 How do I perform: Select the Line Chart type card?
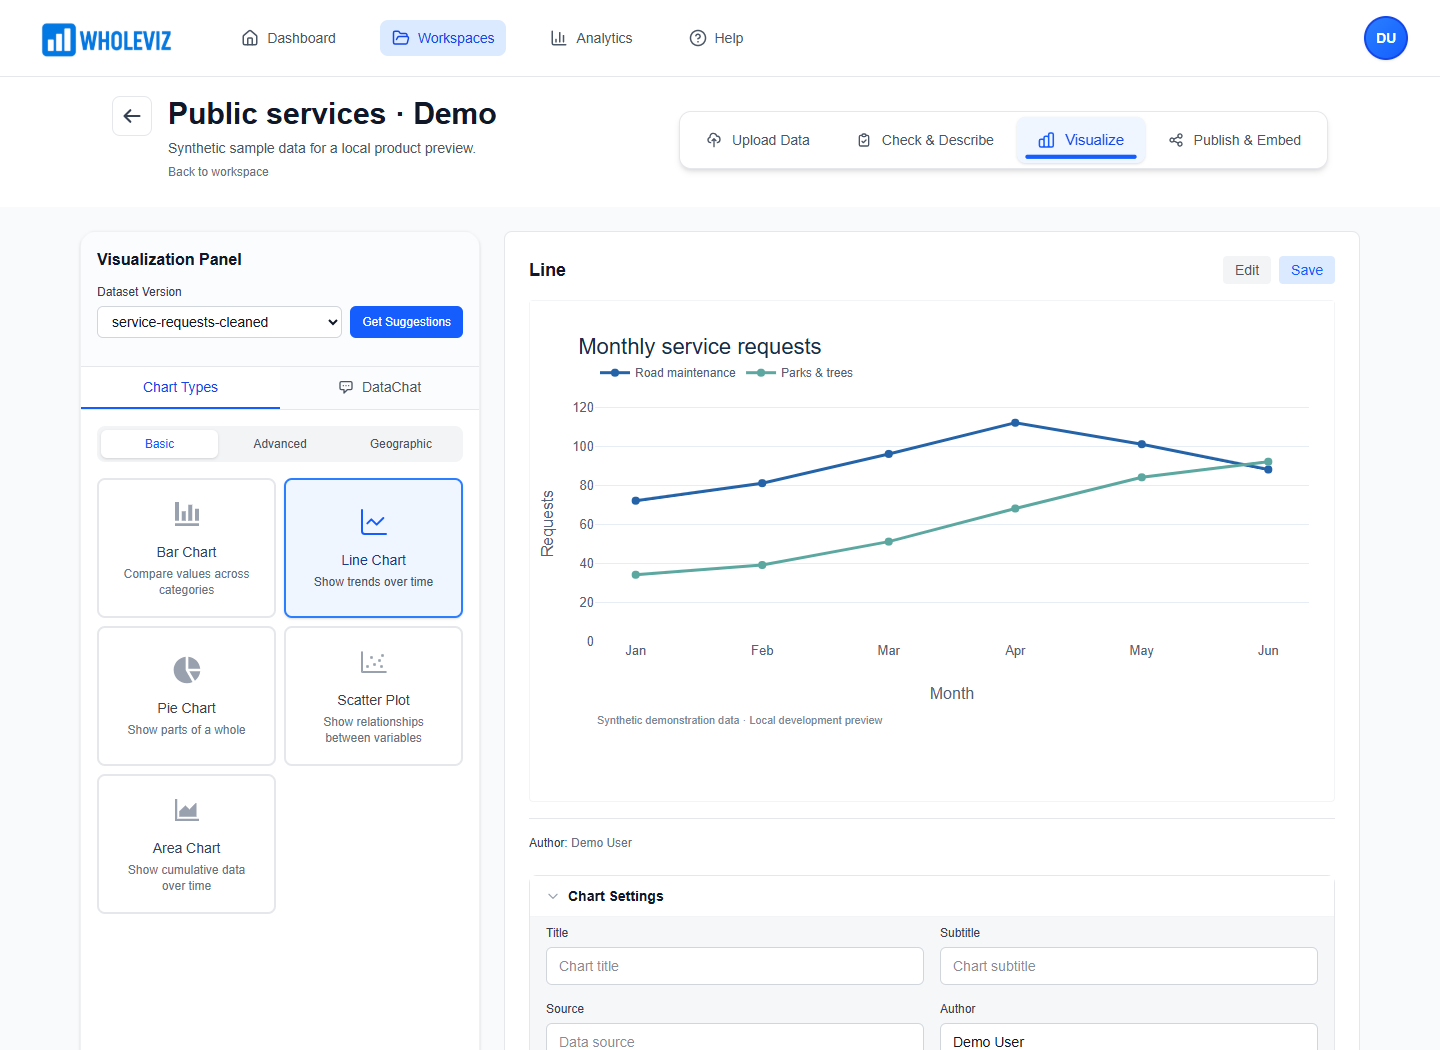(x=373, y=548)
